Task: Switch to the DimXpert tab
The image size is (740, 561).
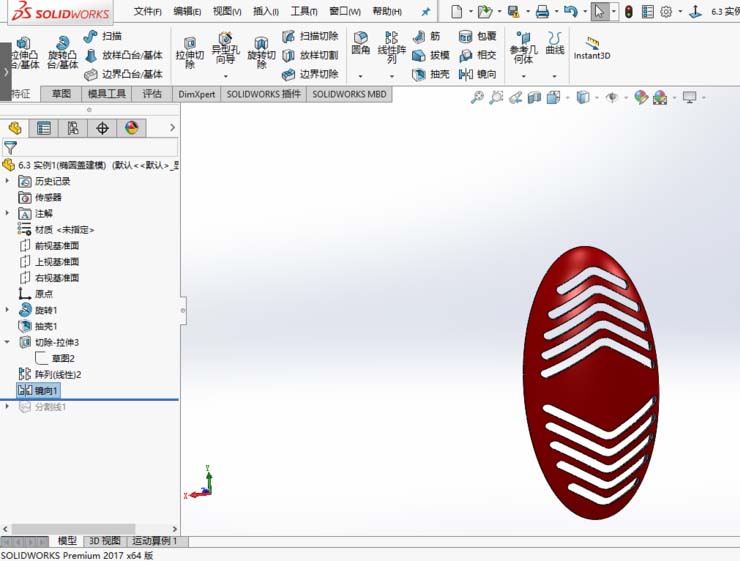Action: [x=196, y=94]
